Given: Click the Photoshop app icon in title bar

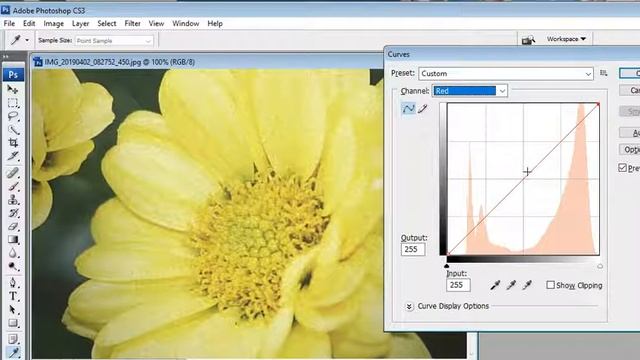Looking at the screenshot, I should coord(5,9).
